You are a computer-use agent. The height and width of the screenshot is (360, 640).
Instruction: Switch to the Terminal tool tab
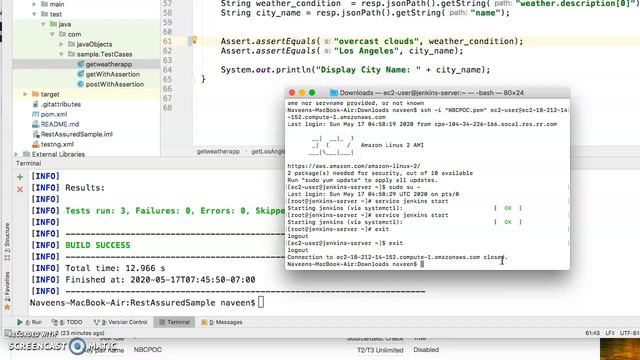(175, 322)
